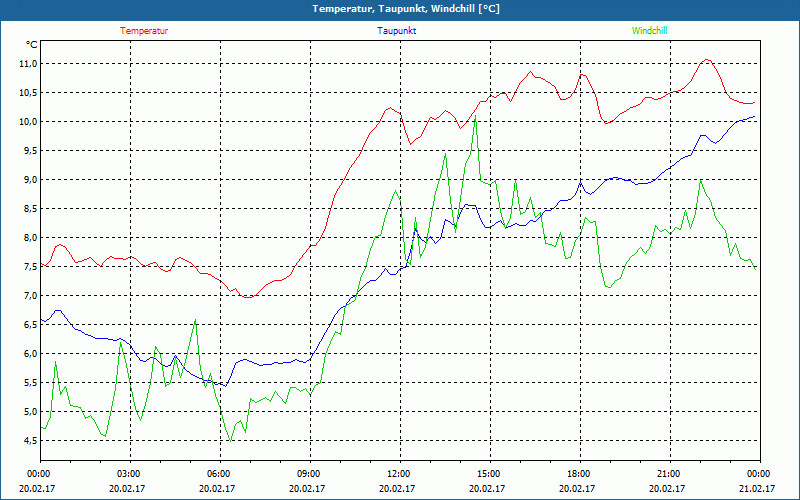800x500 pixels.
Task: Click the 06:00 time axis label
Action: pos(220,474)
